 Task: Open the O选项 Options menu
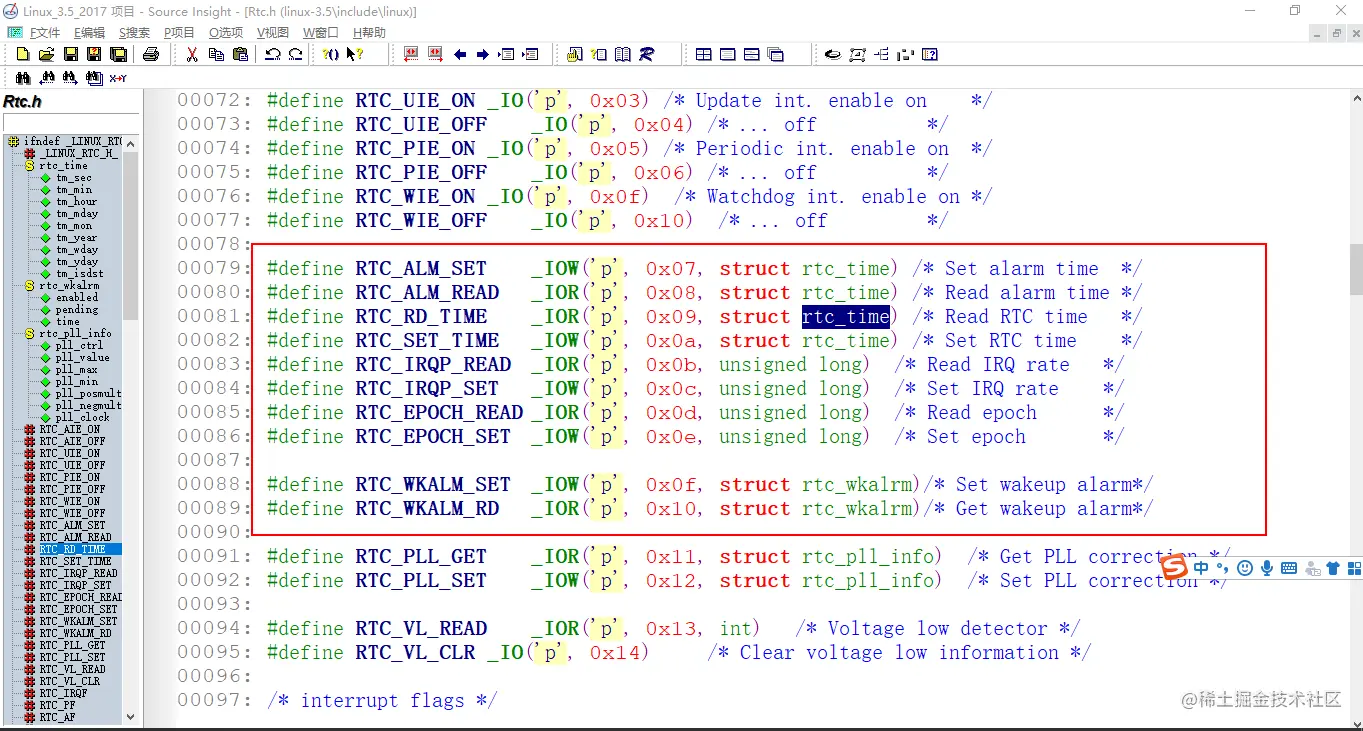click(x=226, y=32)
